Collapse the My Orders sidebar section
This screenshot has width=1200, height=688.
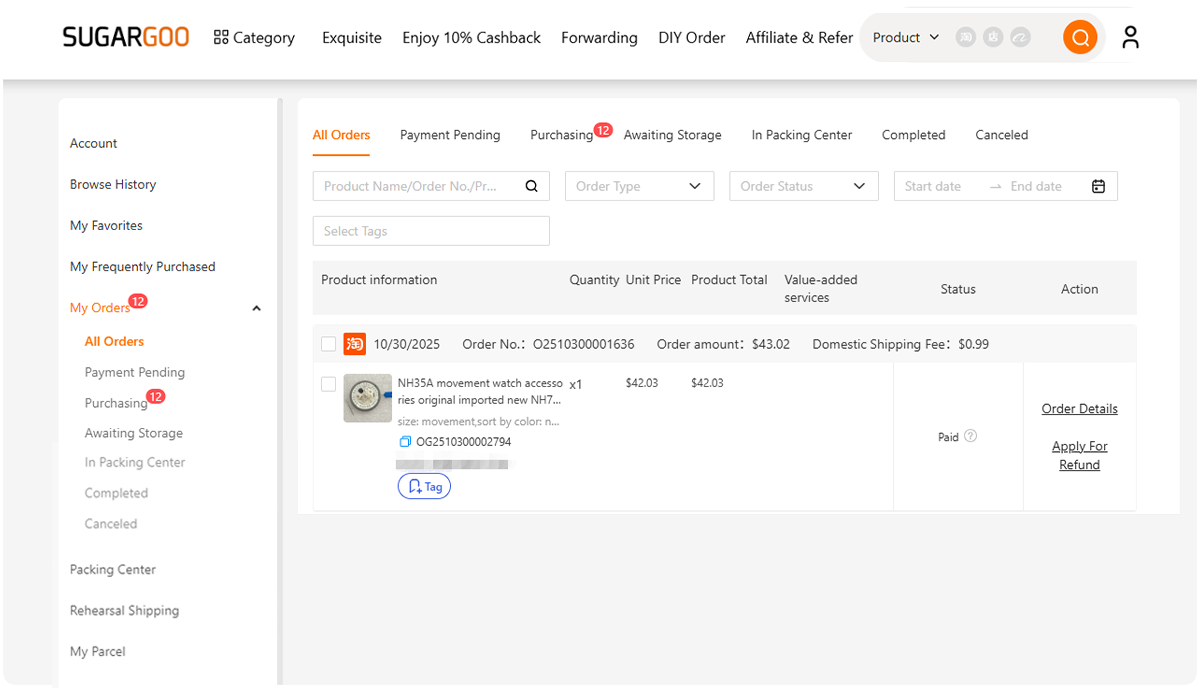tap(256, 308)
